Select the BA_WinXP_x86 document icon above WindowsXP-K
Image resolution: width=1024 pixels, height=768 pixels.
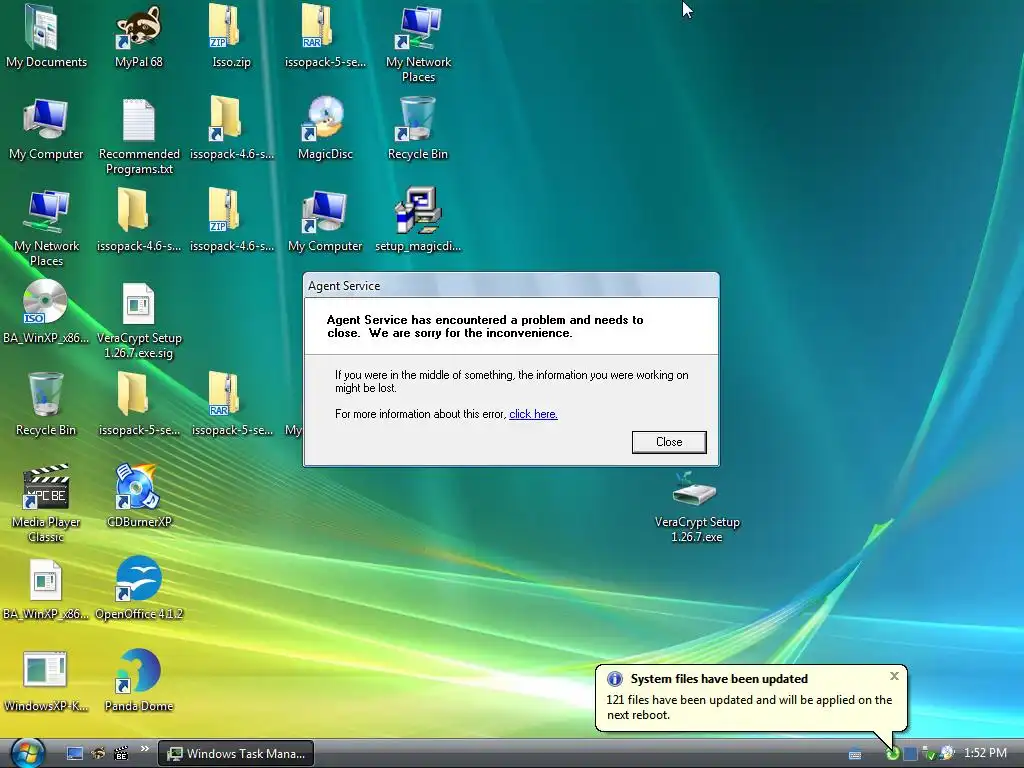click(x=46, y=588)
